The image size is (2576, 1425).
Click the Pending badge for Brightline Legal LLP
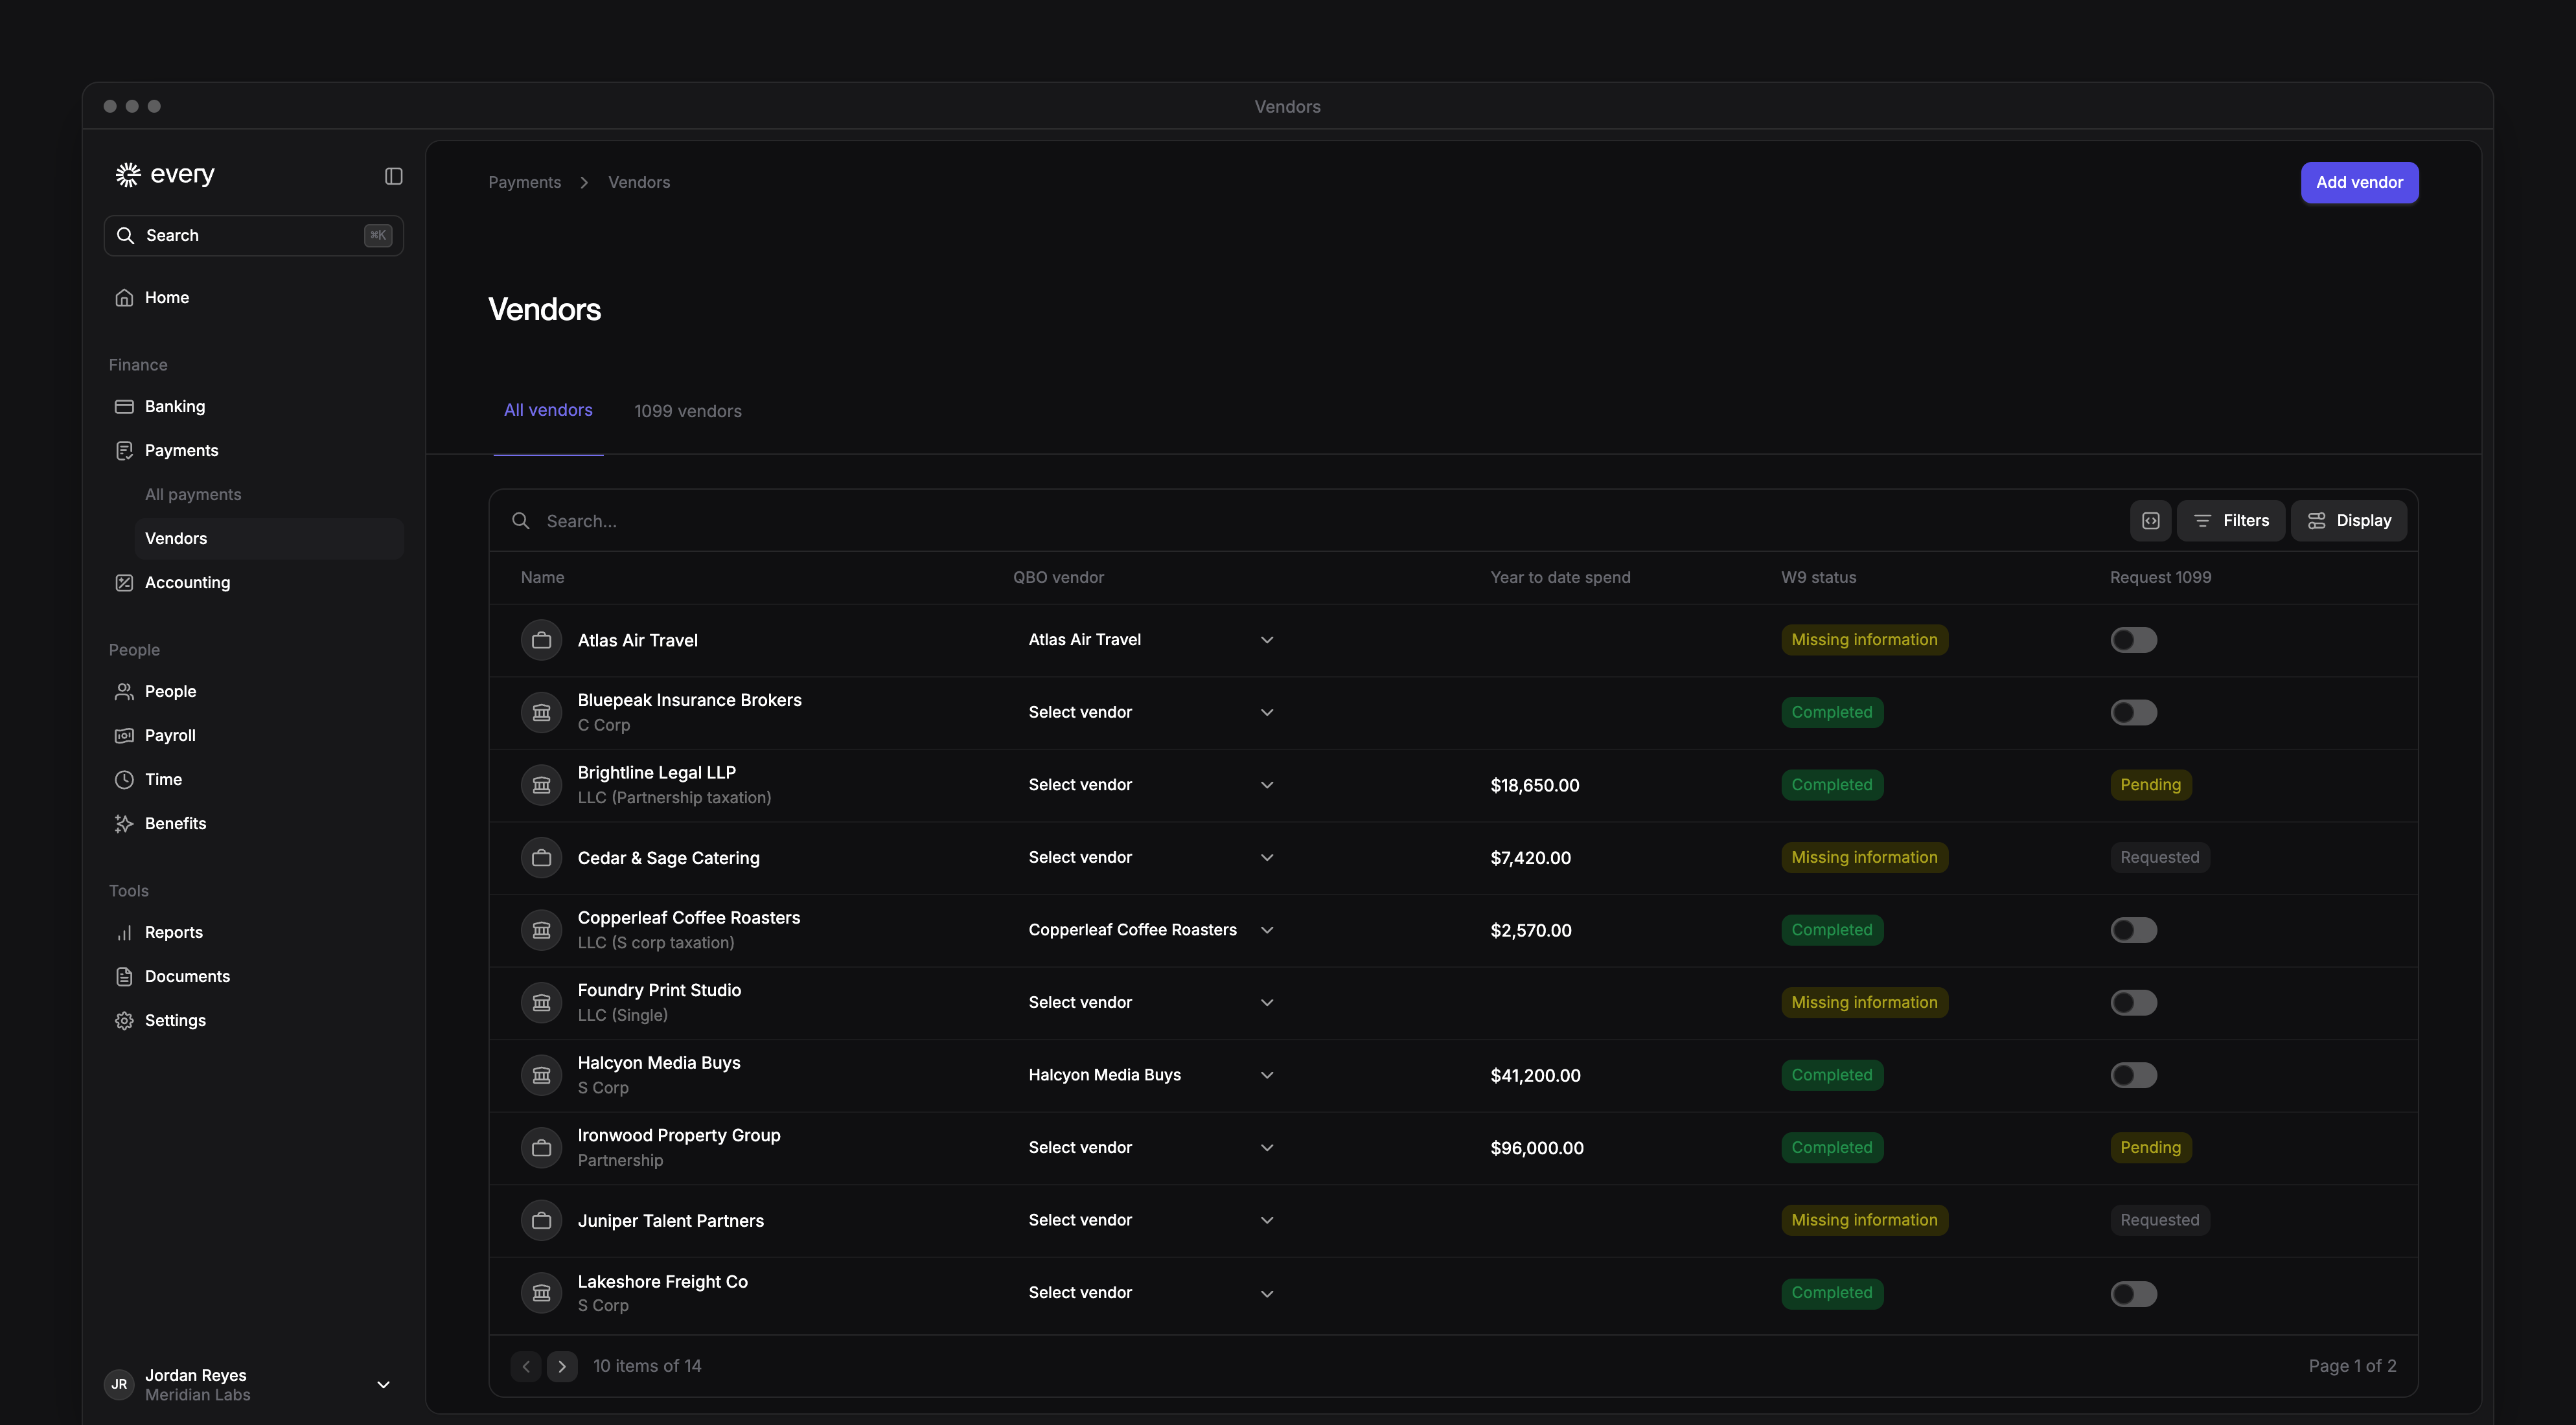tap(2150, 785)
